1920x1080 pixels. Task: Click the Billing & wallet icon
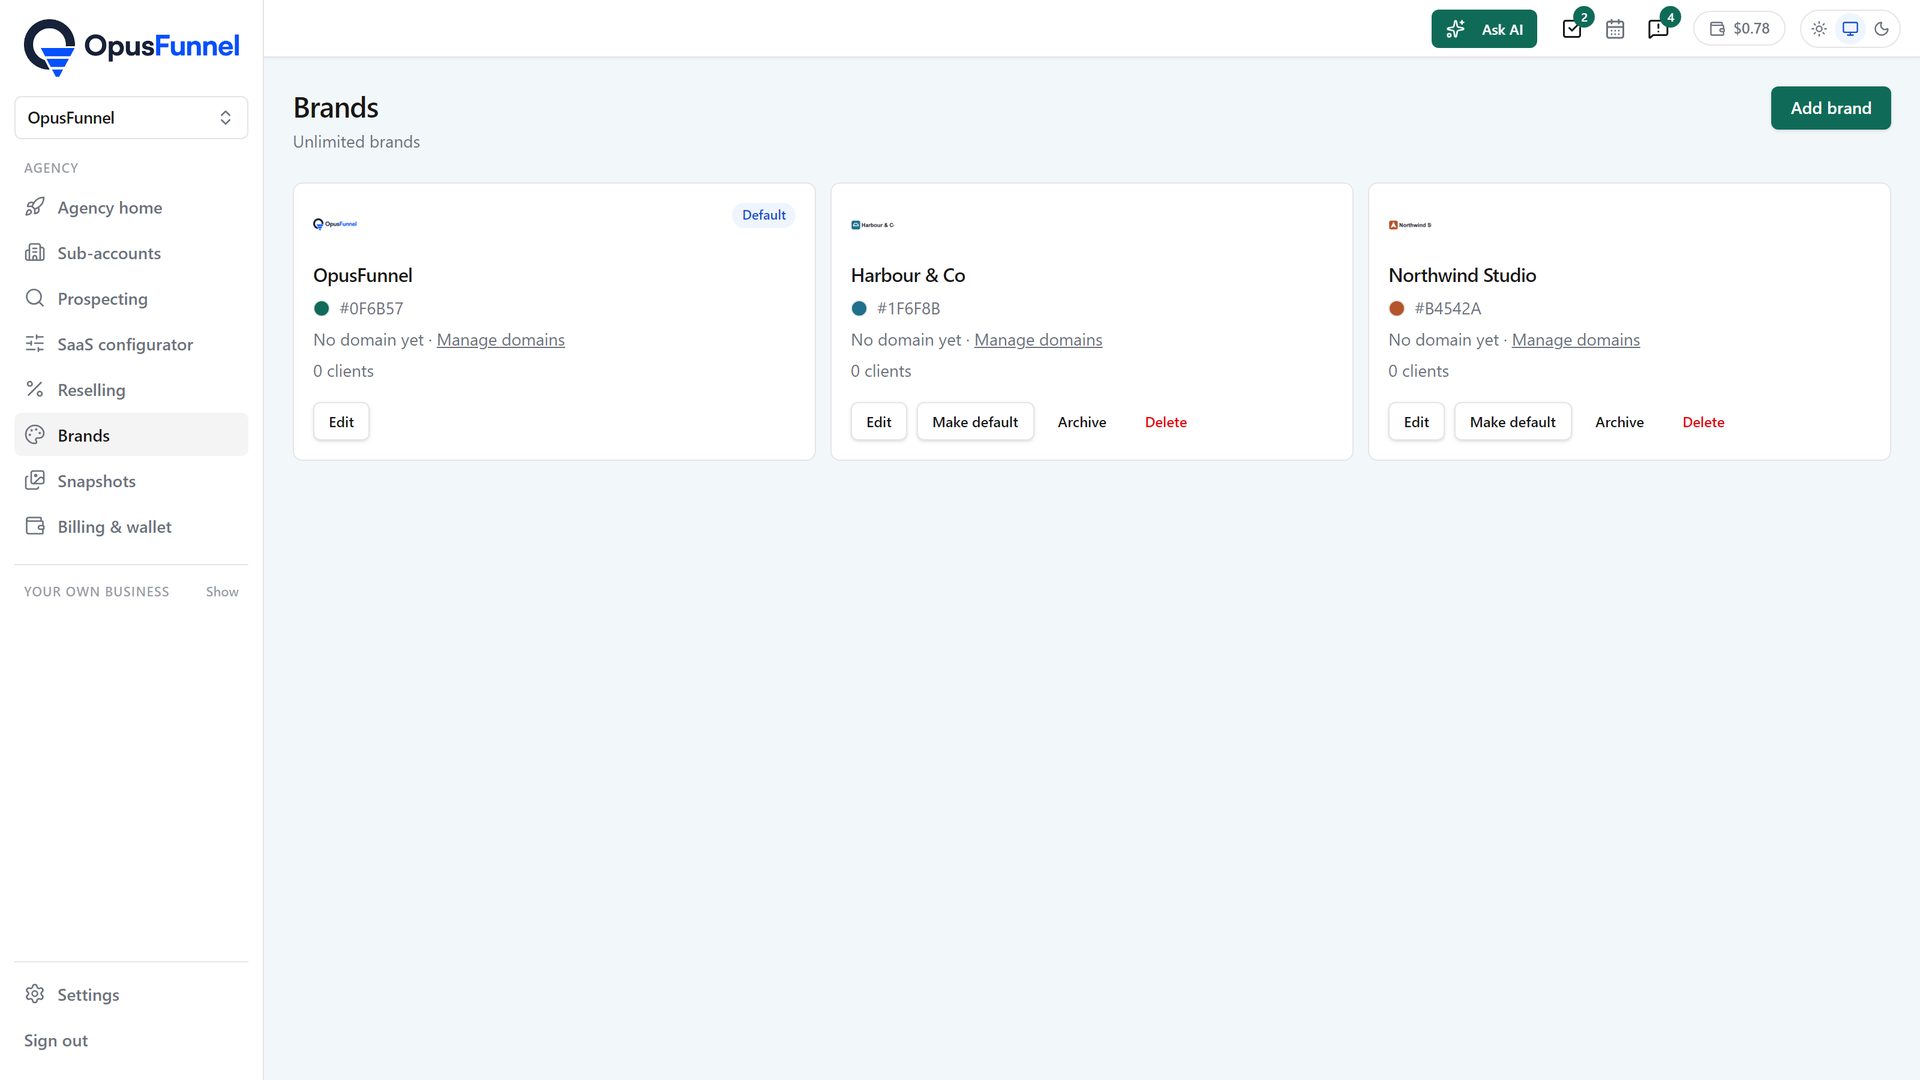35,526
